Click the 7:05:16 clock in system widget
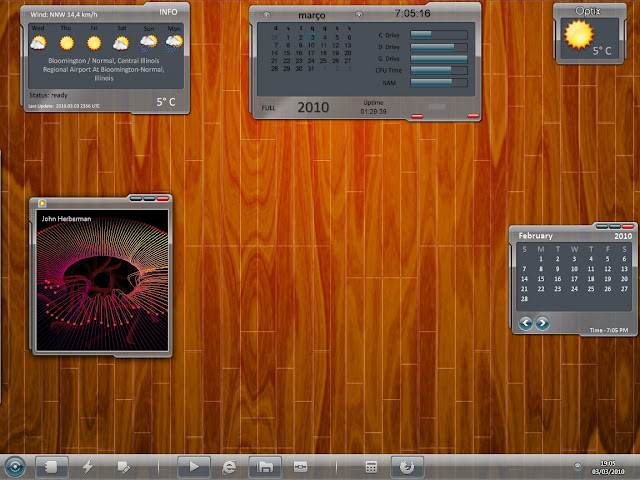The height and width of the screenshot is (480, 640). pyautogui.click(x=413, y=13)
